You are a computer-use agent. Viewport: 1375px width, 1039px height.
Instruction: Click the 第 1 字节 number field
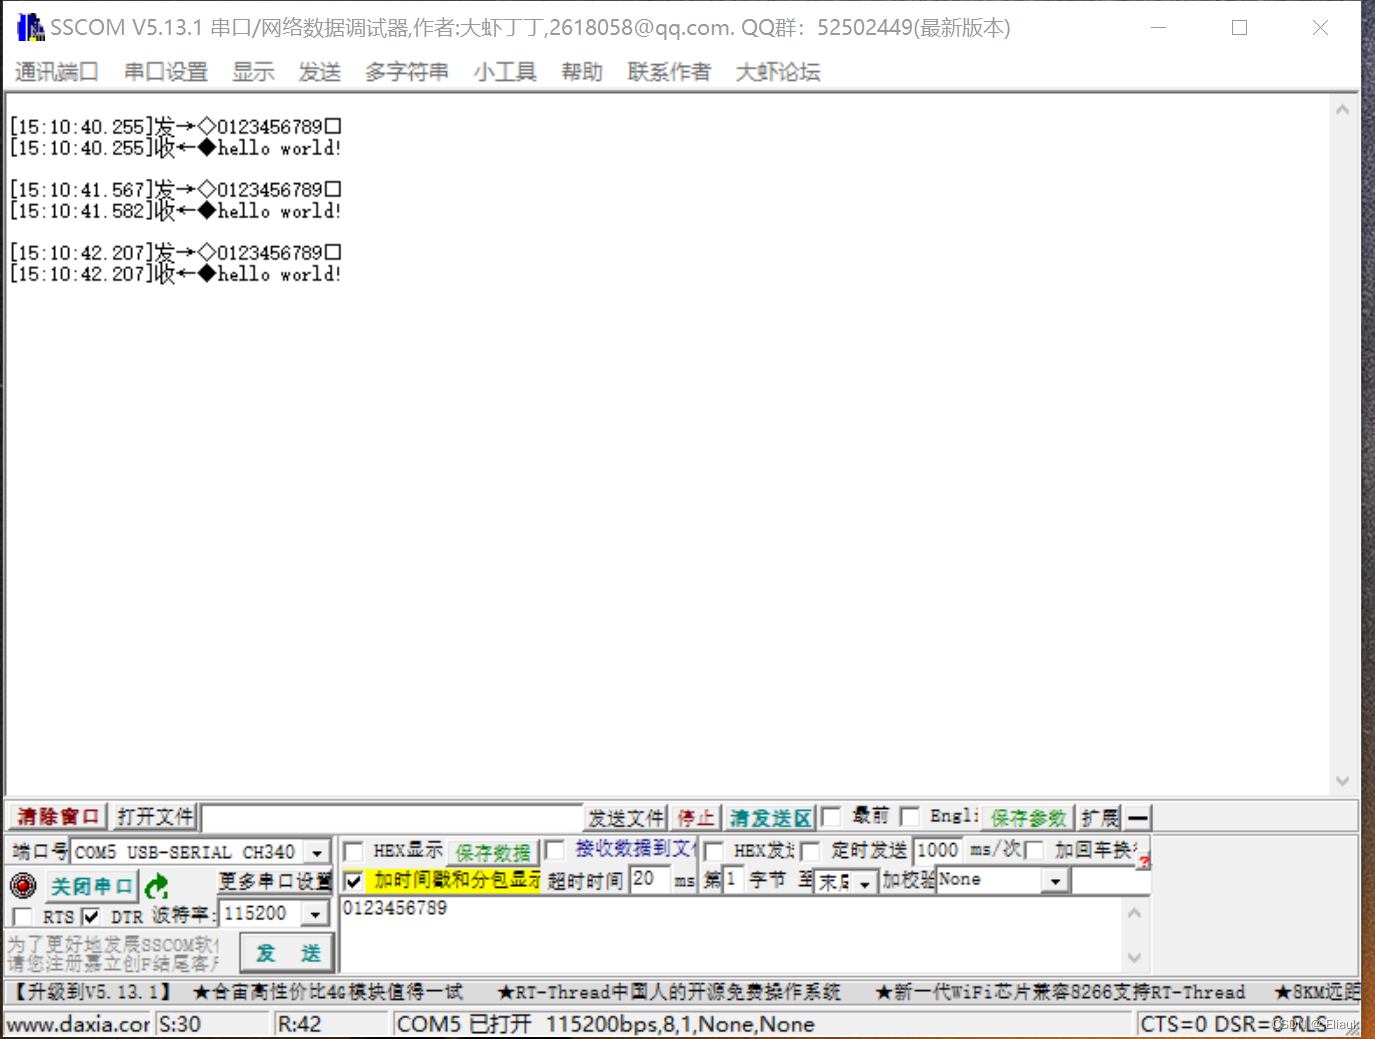(733, 880)
